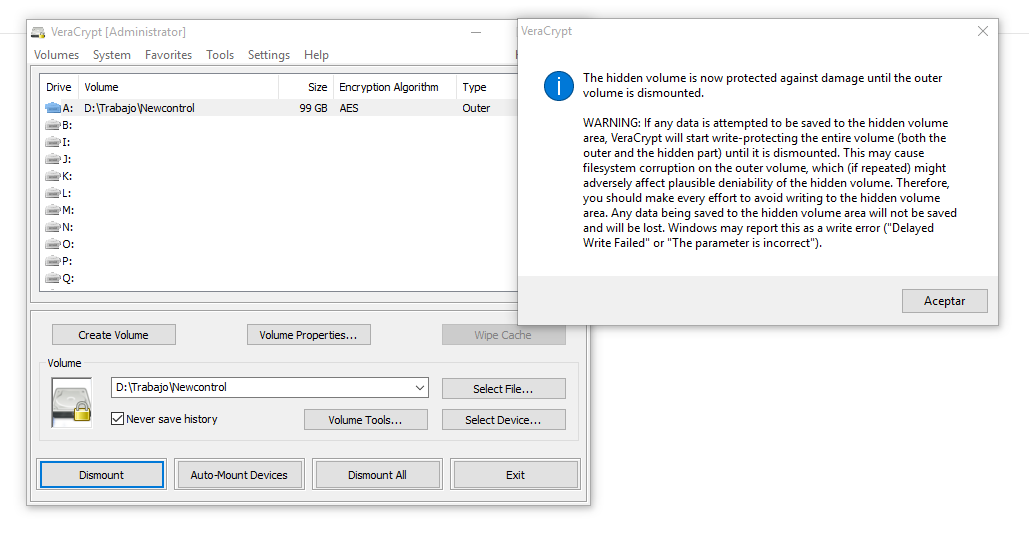Click the Type column header
This screenshot has height=544, width=1029.
[487, 87]
